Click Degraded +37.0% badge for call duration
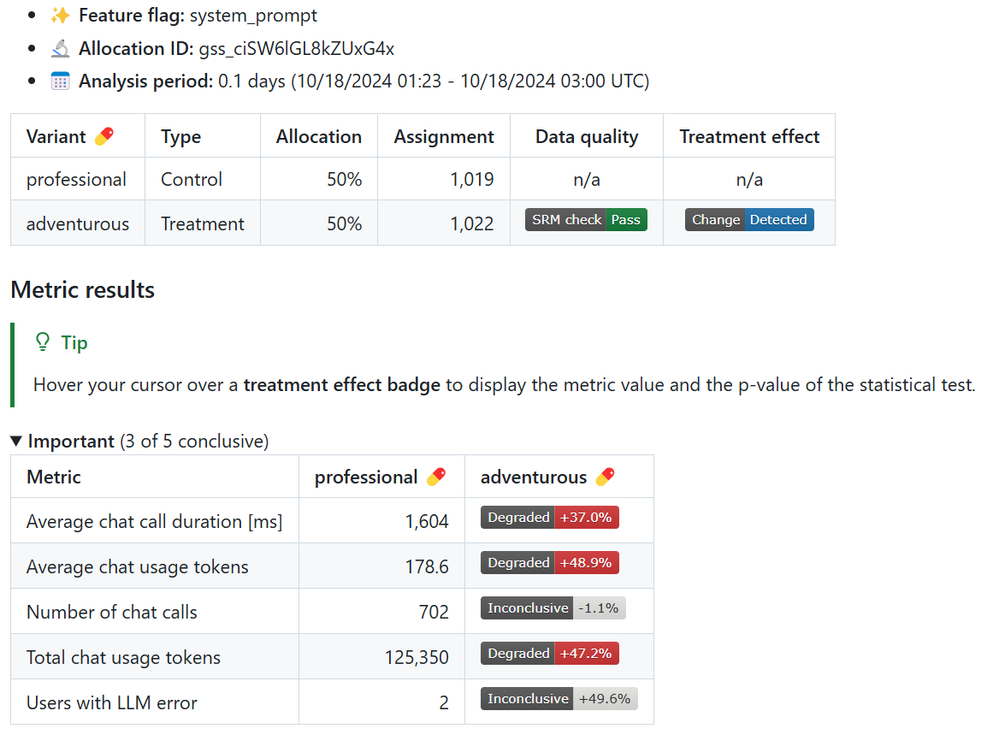The image size is (999, 730). [x=550, y=517]
